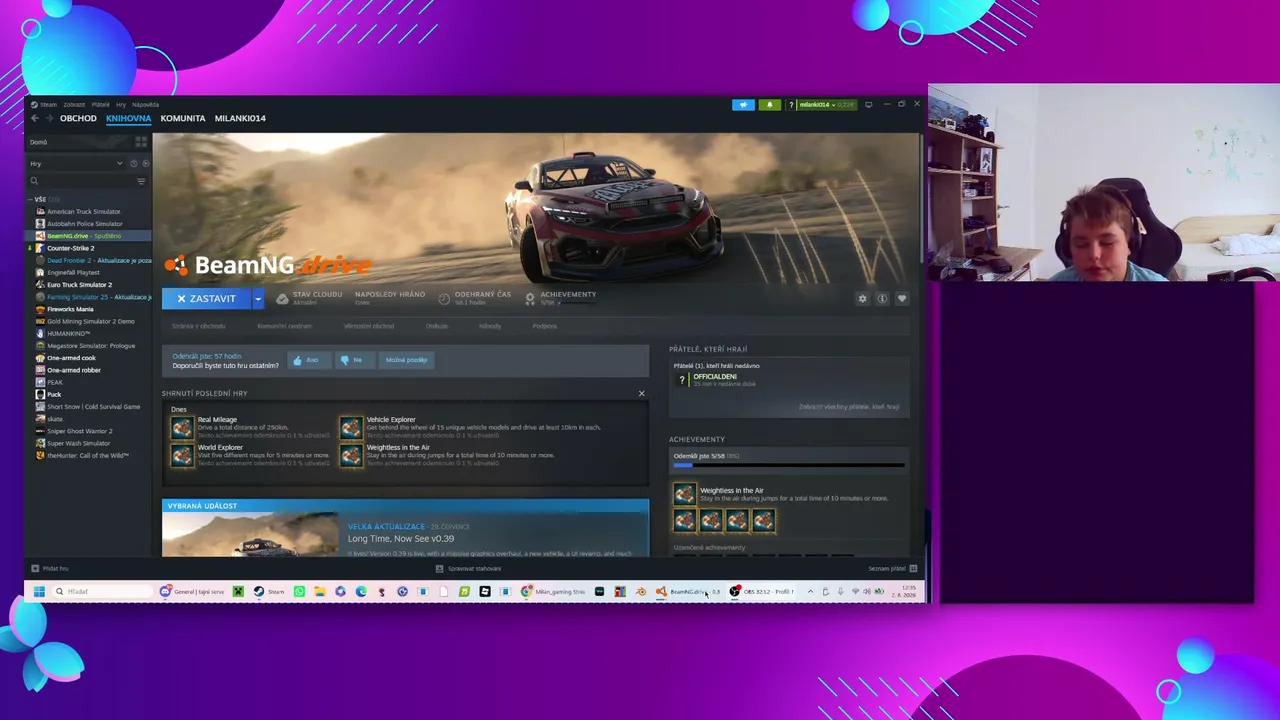Viewport: 1280px width, 720px height.
Task: Open "Long Time, Now See v0.39" event
Action: tap(401, 539)
